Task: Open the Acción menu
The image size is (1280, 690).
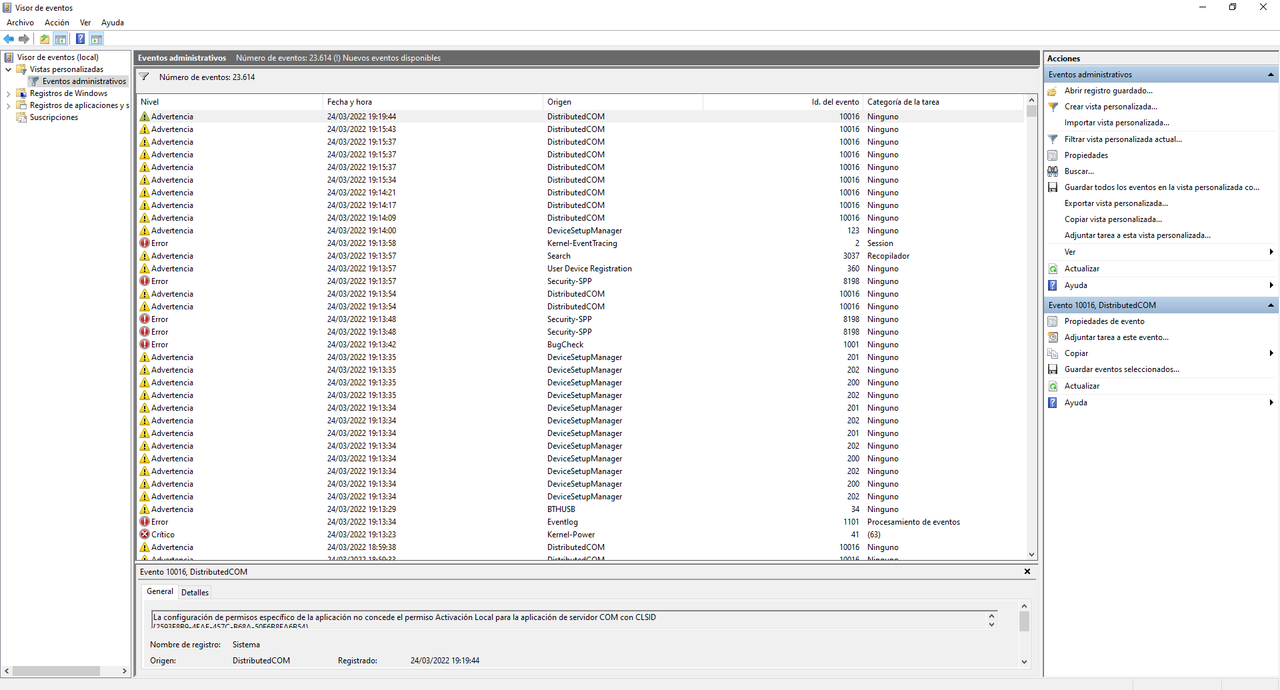Action: pyautogui.click(x=57, y=22)
